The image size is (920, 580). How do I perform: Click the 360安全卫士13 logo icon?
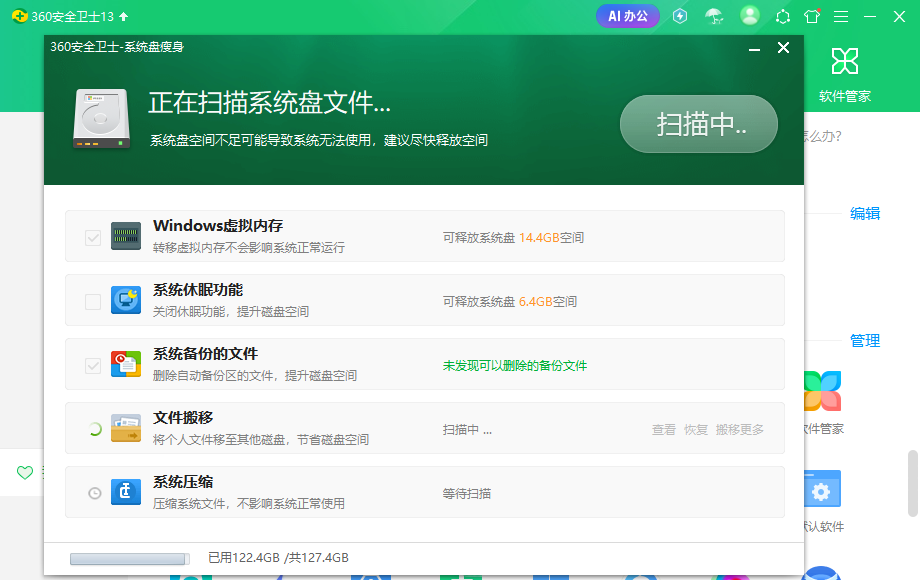coord(19,16)
